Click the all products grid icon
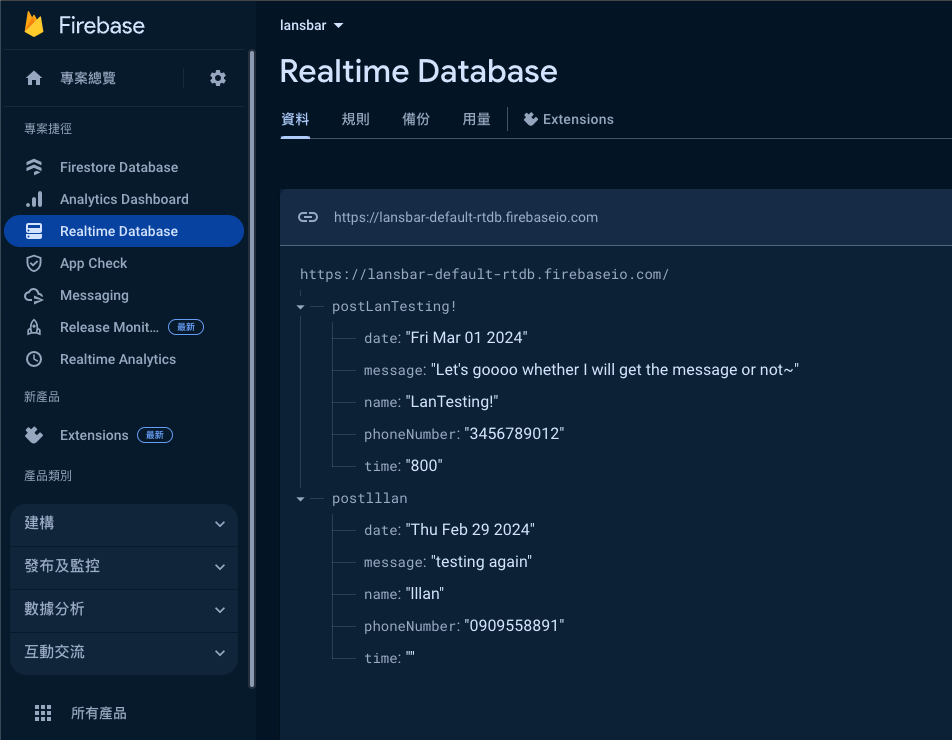This screenshot has width=952, height=740. click(43, 713)
